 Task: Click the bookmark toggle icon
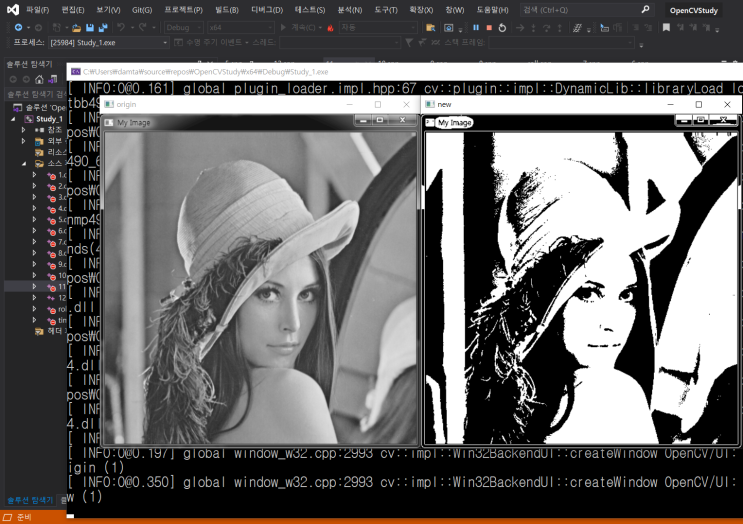click(x=666, y=28)
